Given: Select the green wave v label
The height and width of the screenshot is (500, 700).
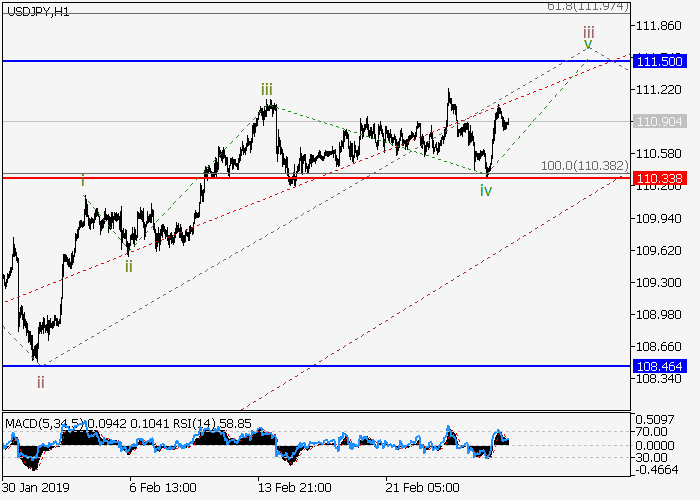Looking at the screenshot, I should pos(588,45).
